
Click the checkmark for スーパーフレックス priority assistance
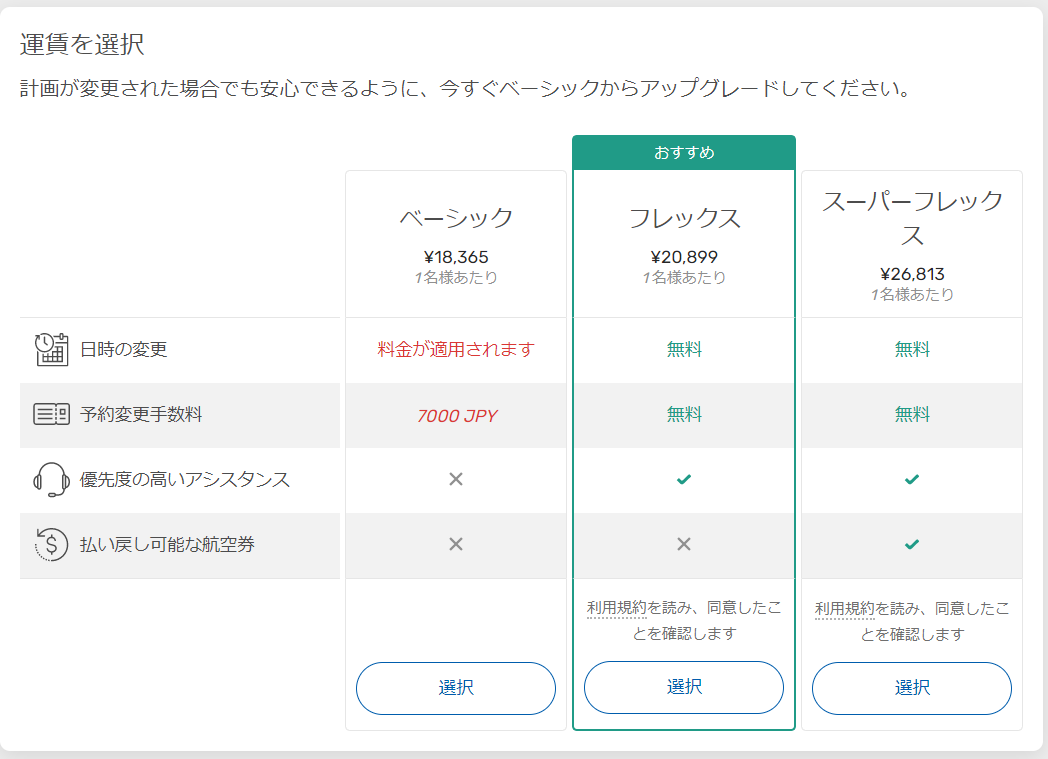[912, 480]
